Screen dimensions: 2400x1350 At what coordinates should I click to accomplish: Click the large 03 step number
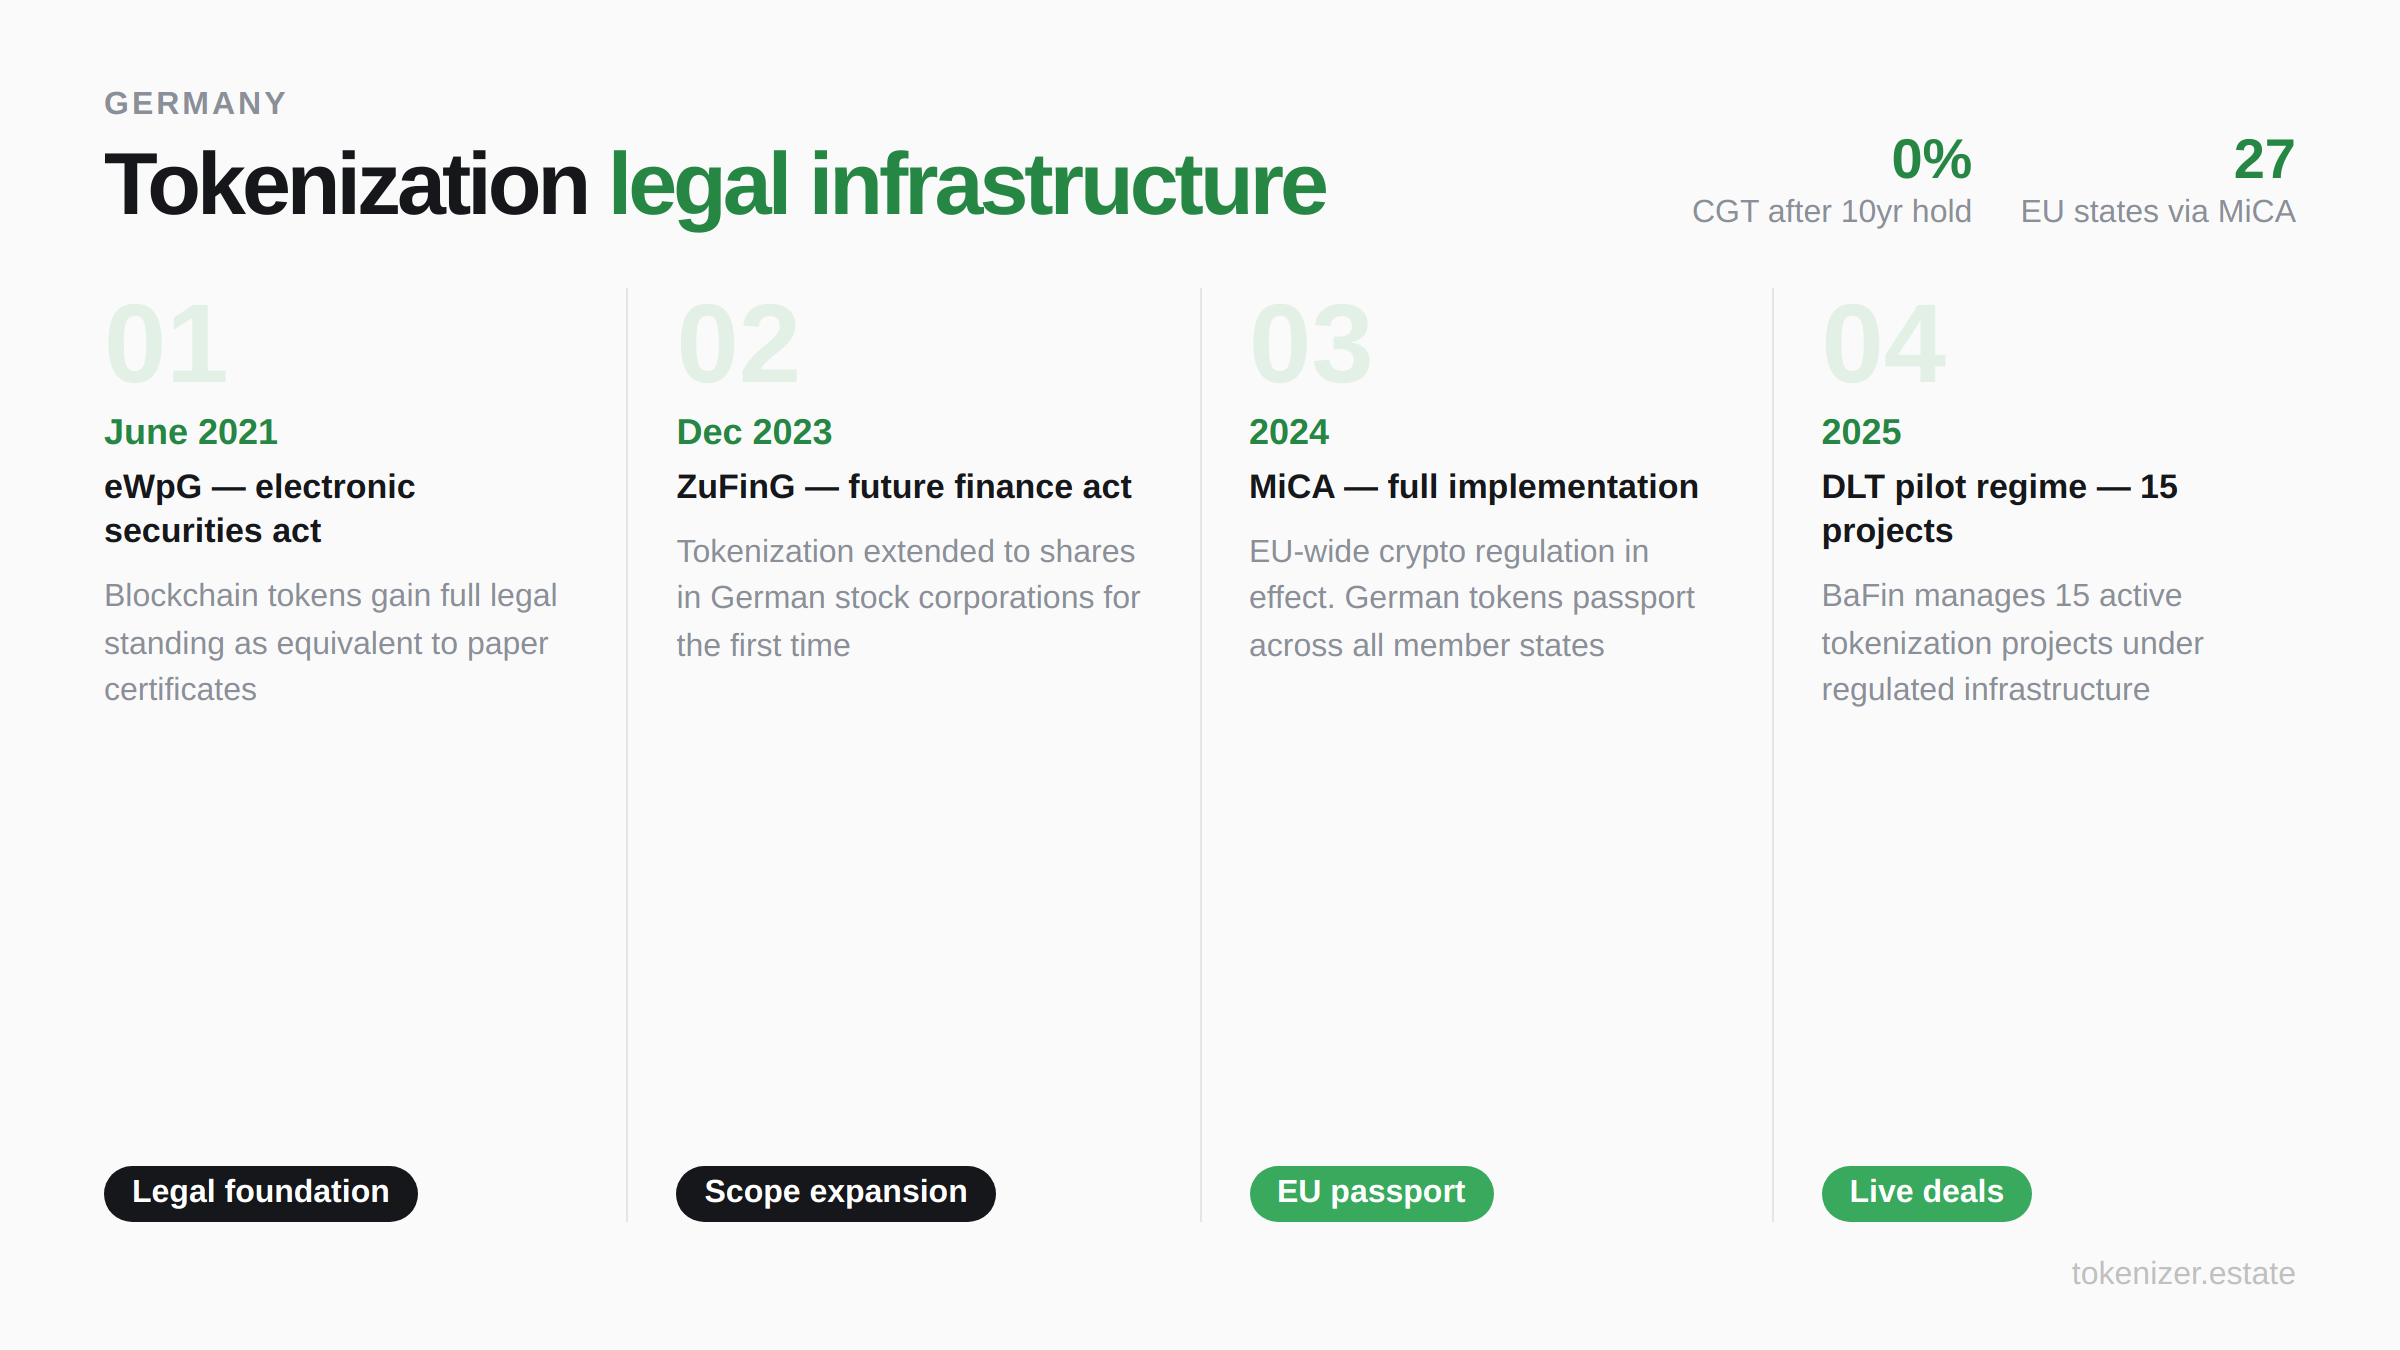1311,344
